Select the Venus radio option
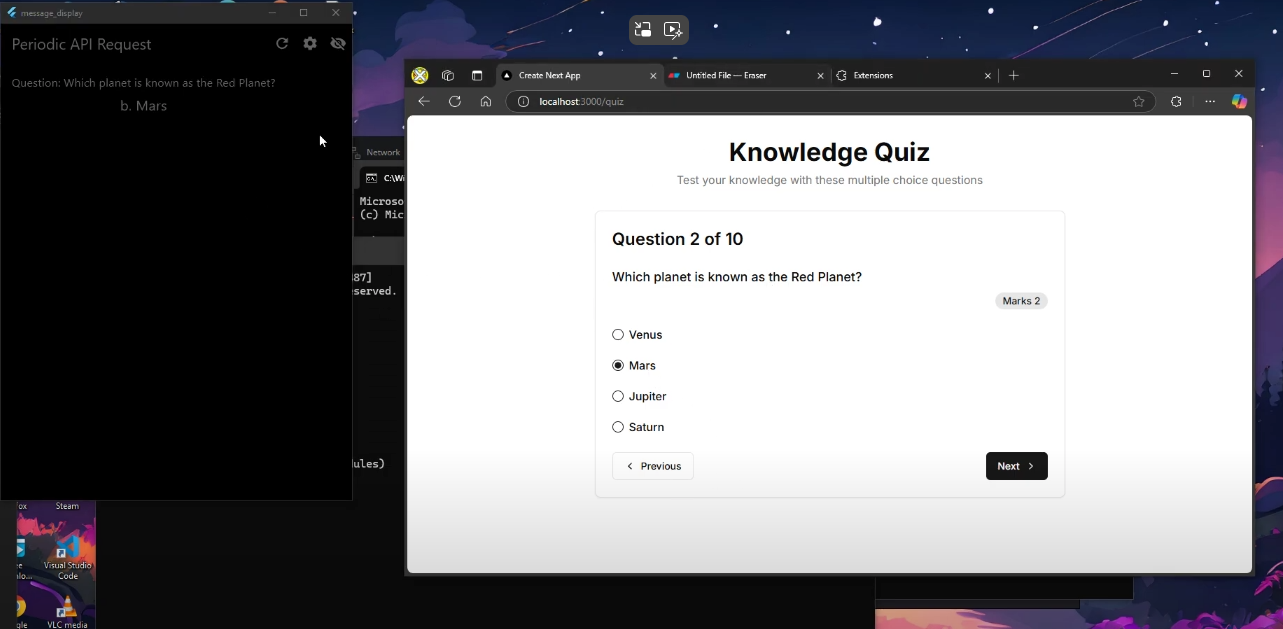Image resolution: width=1283 pixels, height=629 pixels. click(x=618, y=335)
